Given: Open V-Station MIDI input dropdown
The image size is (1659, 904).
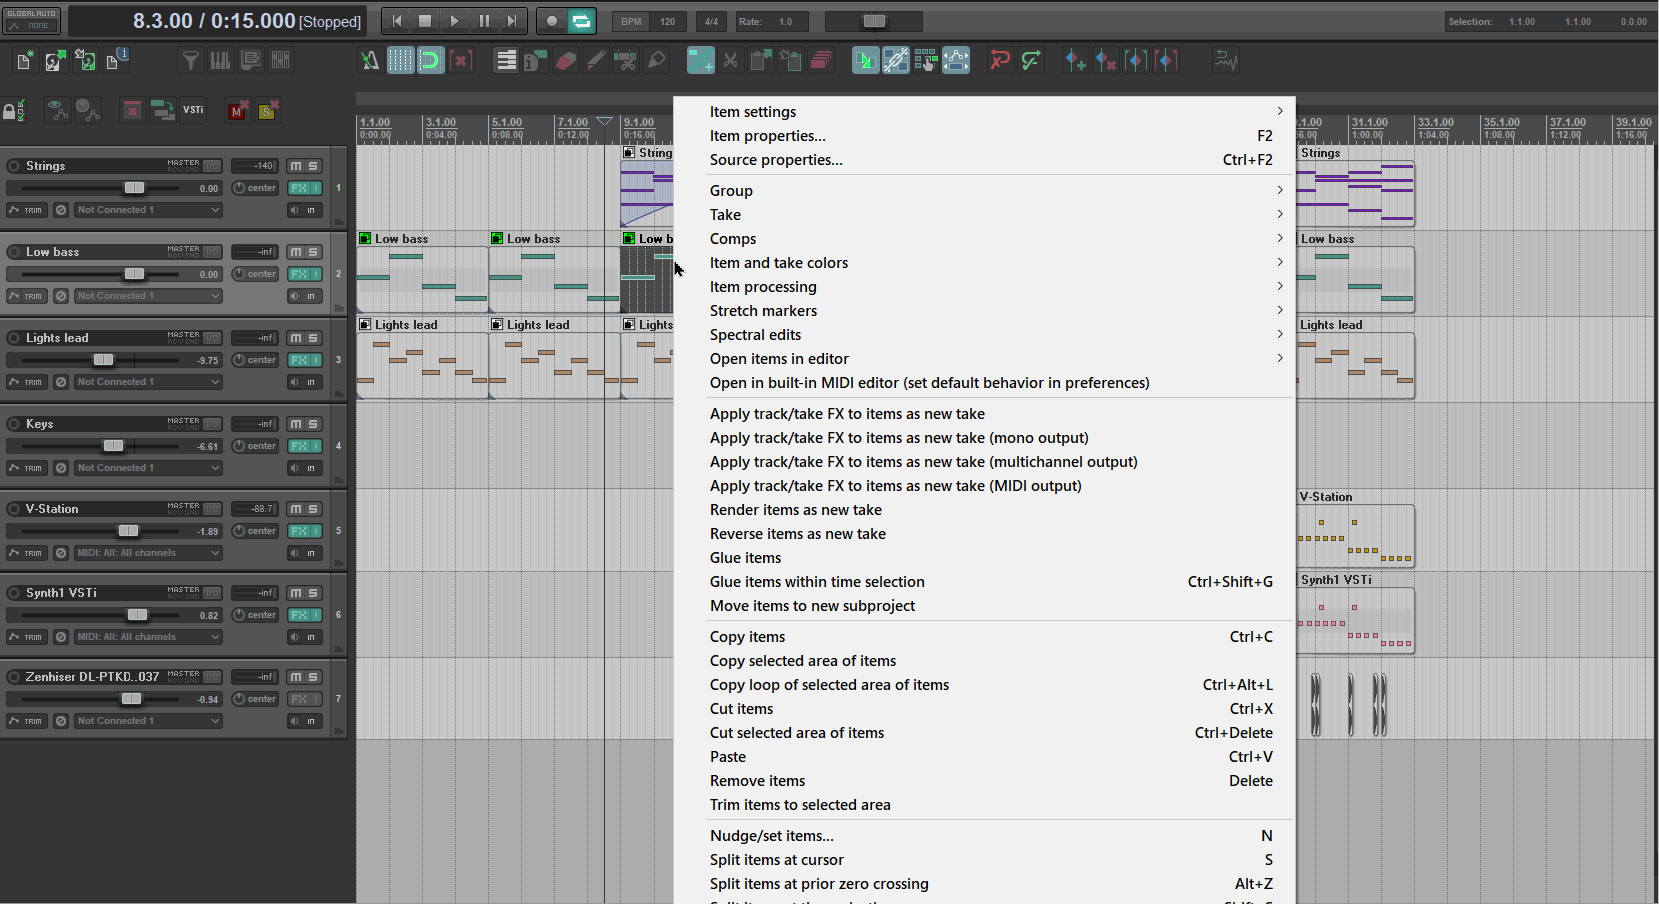Looking at the screenshot, I should coord(147,553).
